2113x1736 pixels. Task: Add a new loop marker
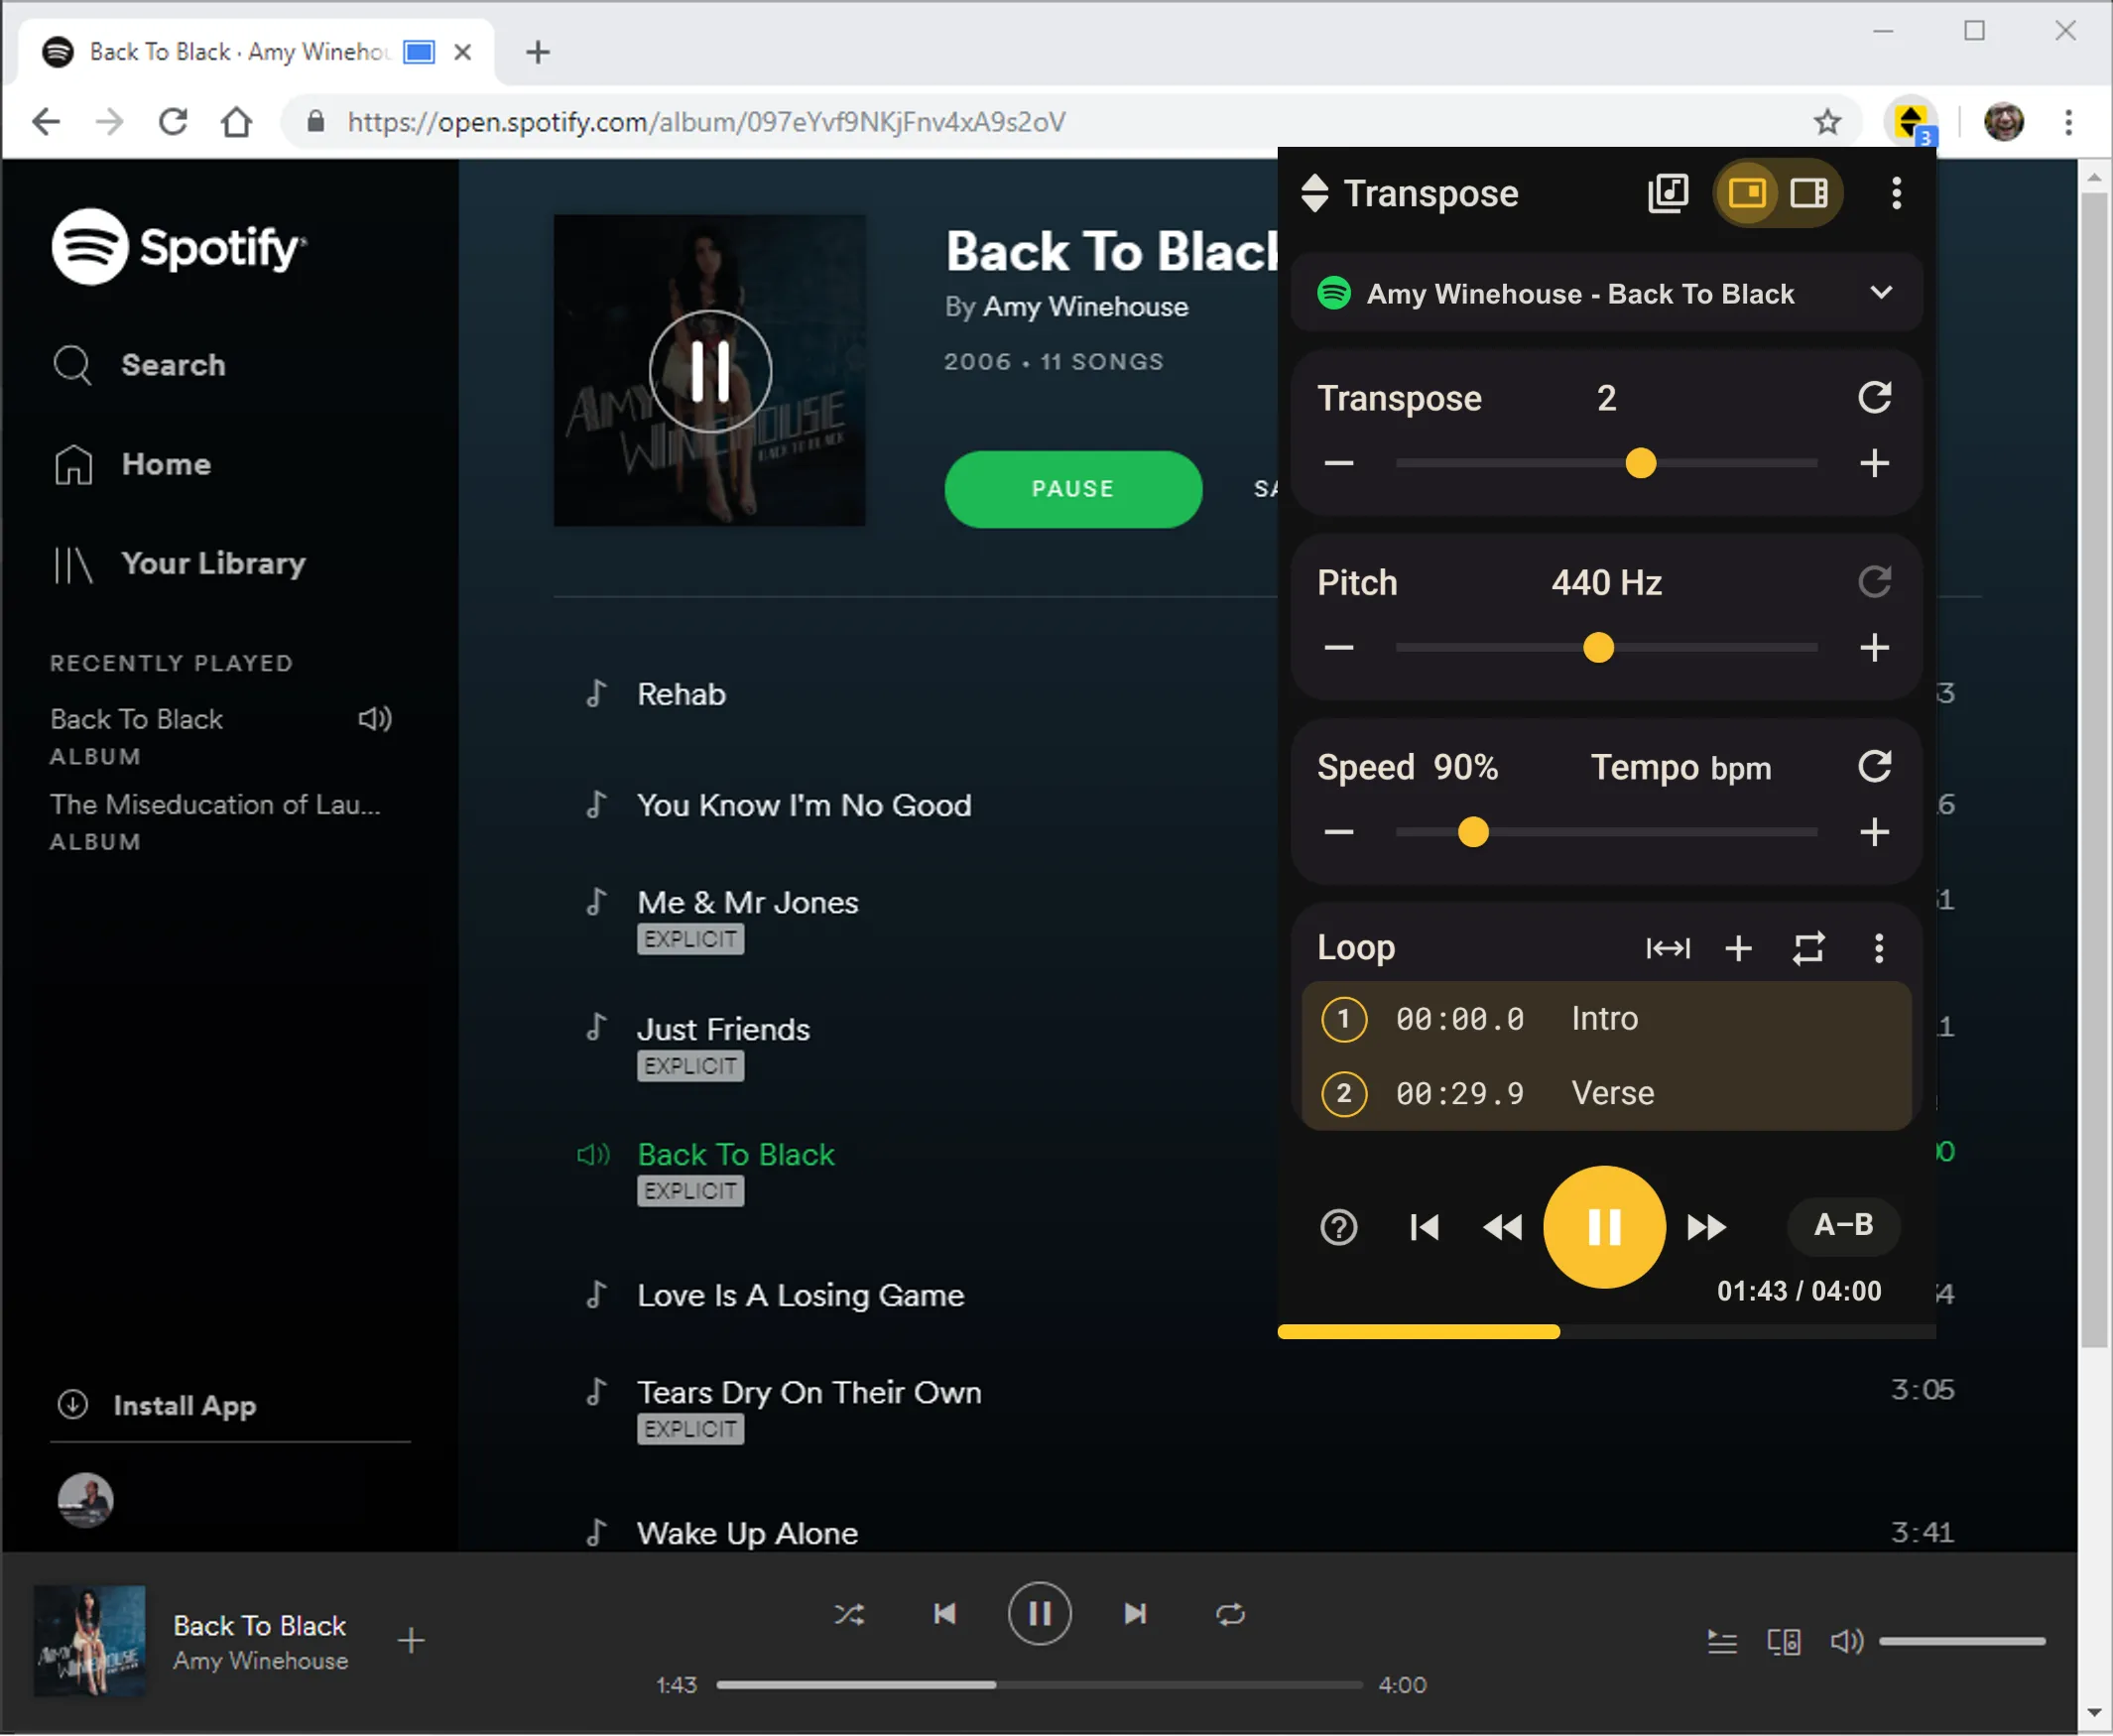click(1738, 948)
